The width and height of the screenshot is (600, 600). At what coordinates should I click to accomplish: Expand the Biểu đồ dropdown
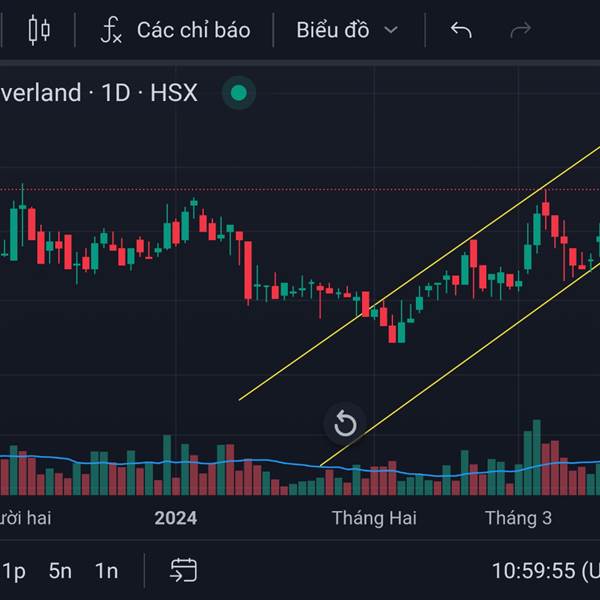[346, 30]
